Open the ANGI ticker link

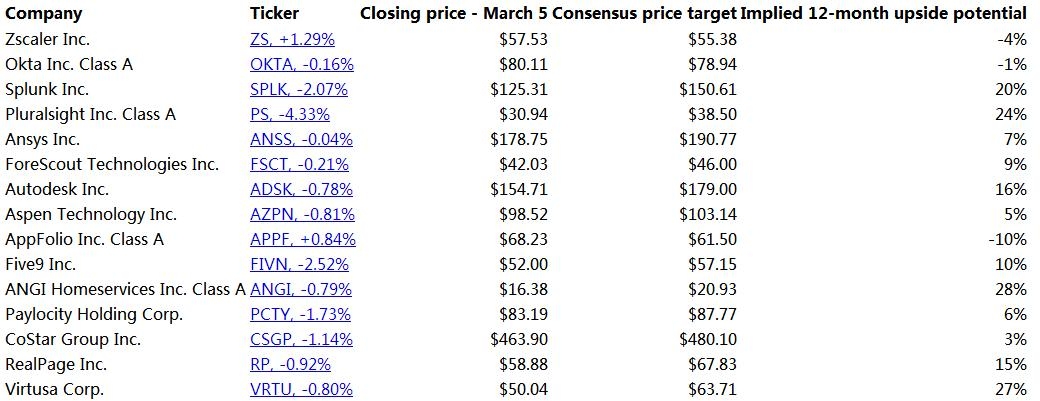click(x=301, y=290)
